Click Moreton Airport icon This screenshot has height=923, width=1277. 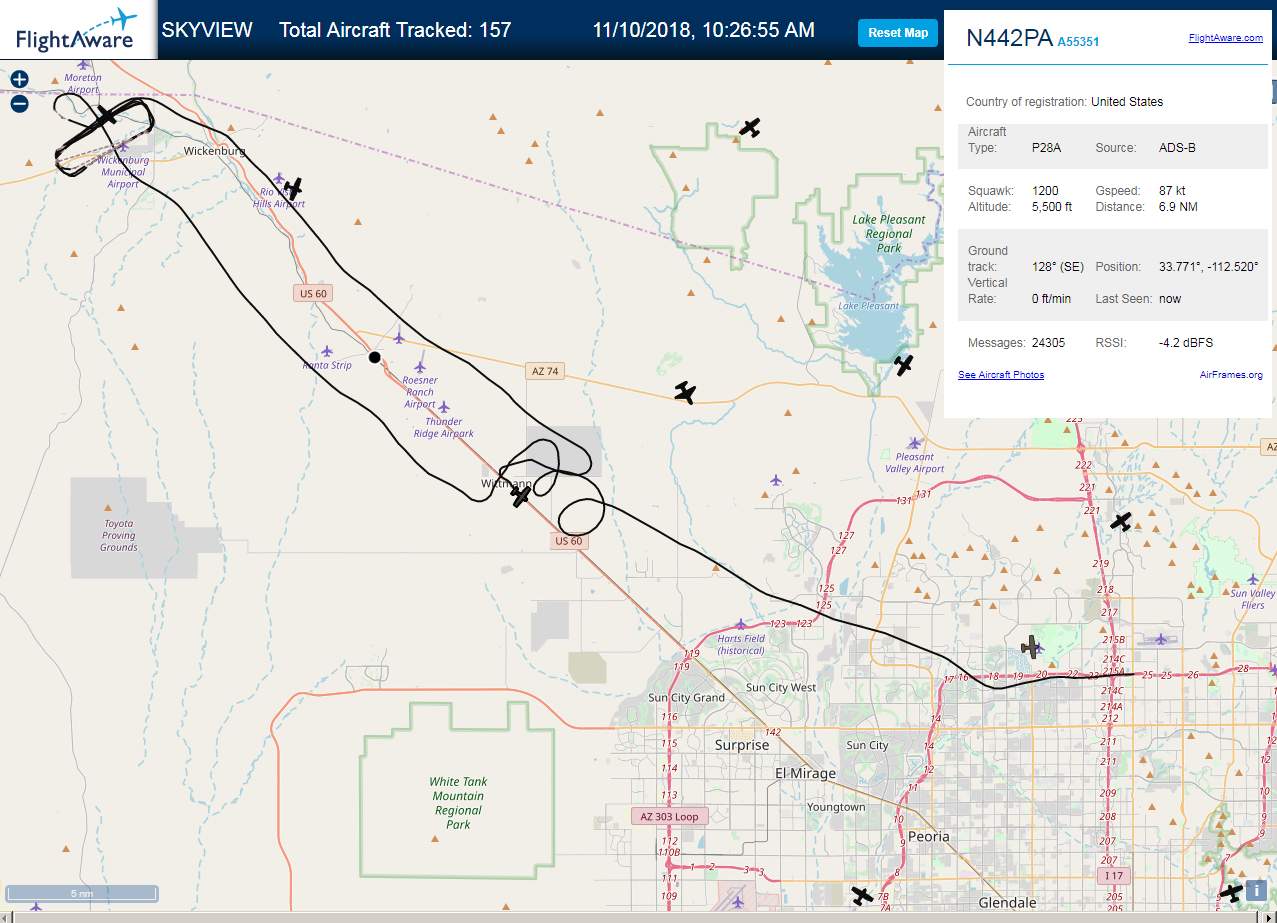[84, 64]
